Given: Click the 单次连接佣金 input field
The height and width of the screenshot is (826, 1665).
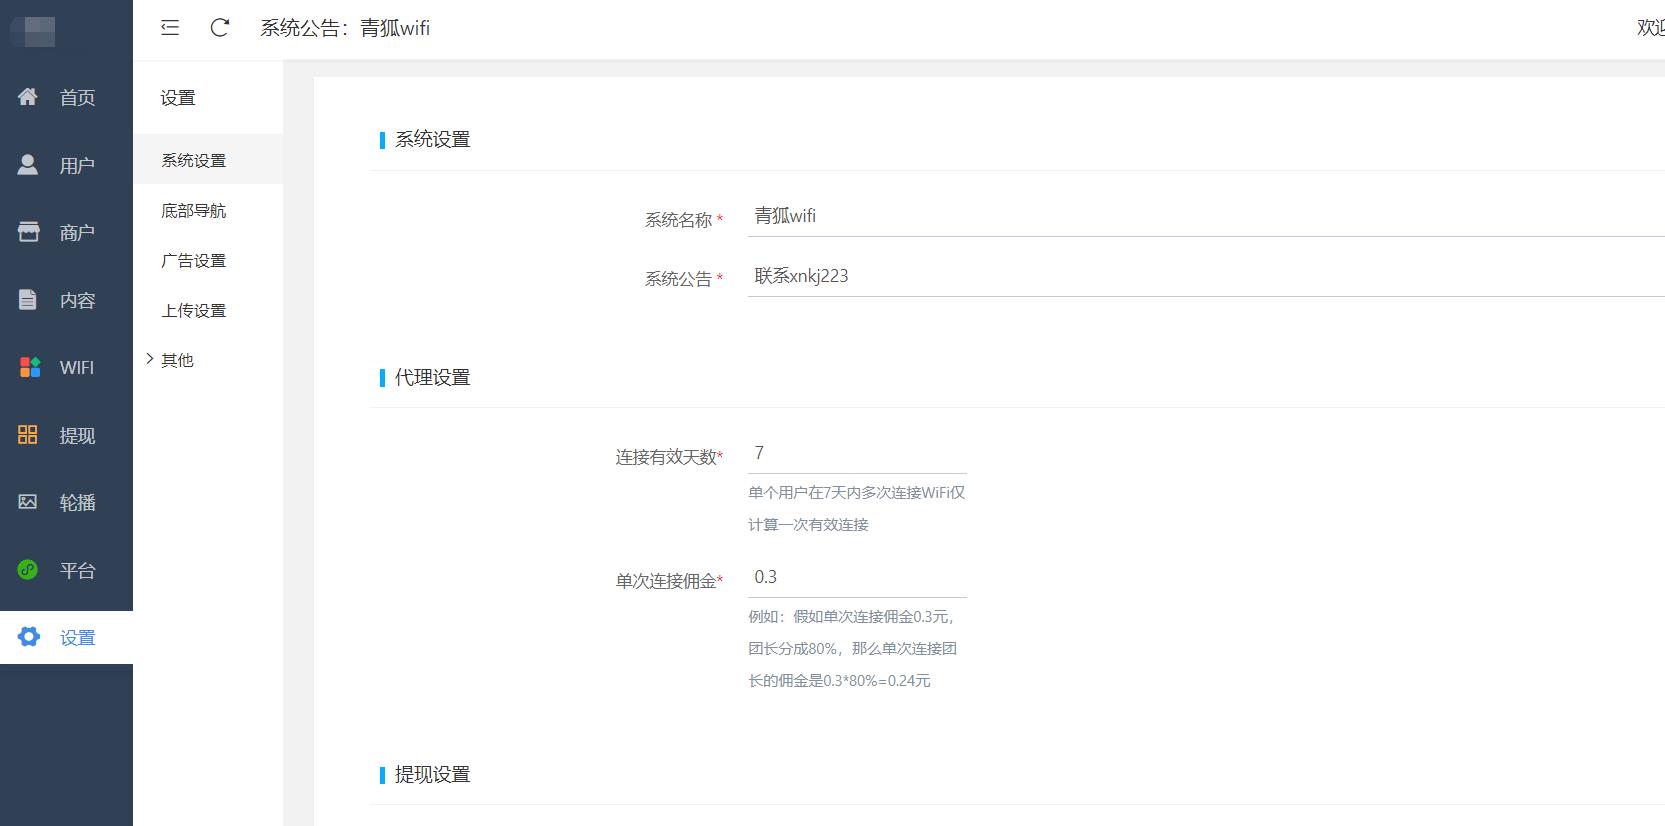Looking at the screenshot, I should point(857,578).
